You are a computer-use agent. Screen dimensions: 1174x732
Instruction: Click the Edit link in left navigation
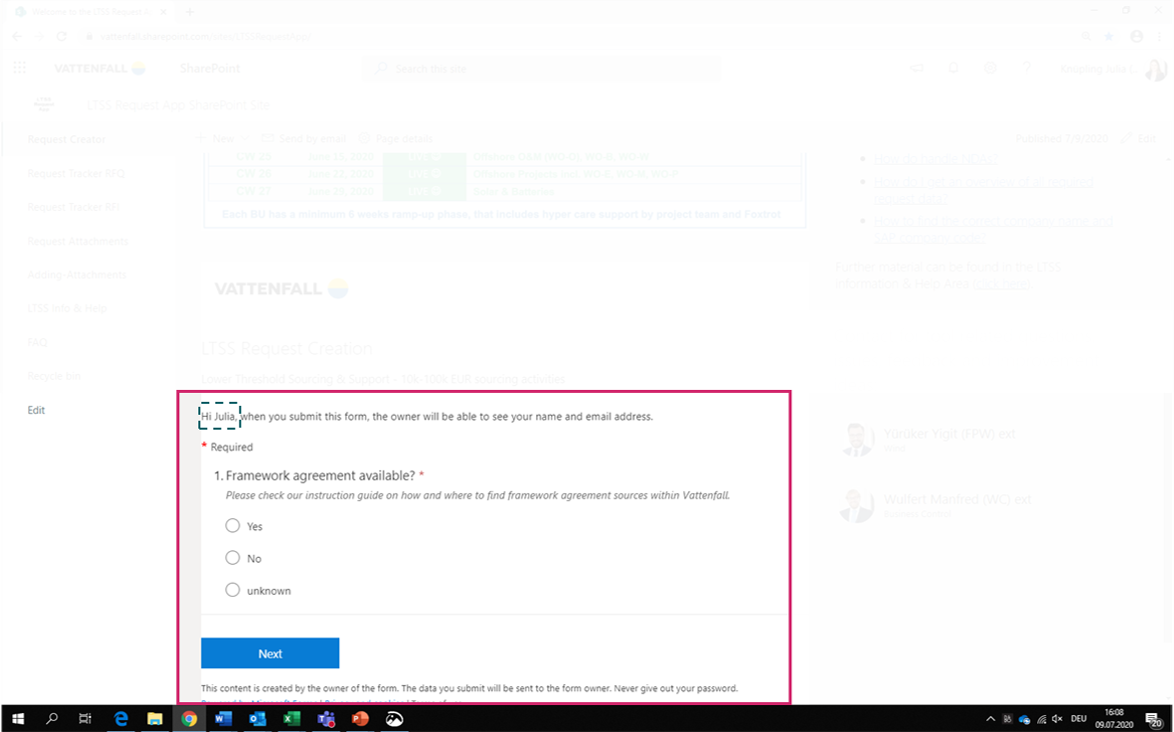click(x=36, y=410)
